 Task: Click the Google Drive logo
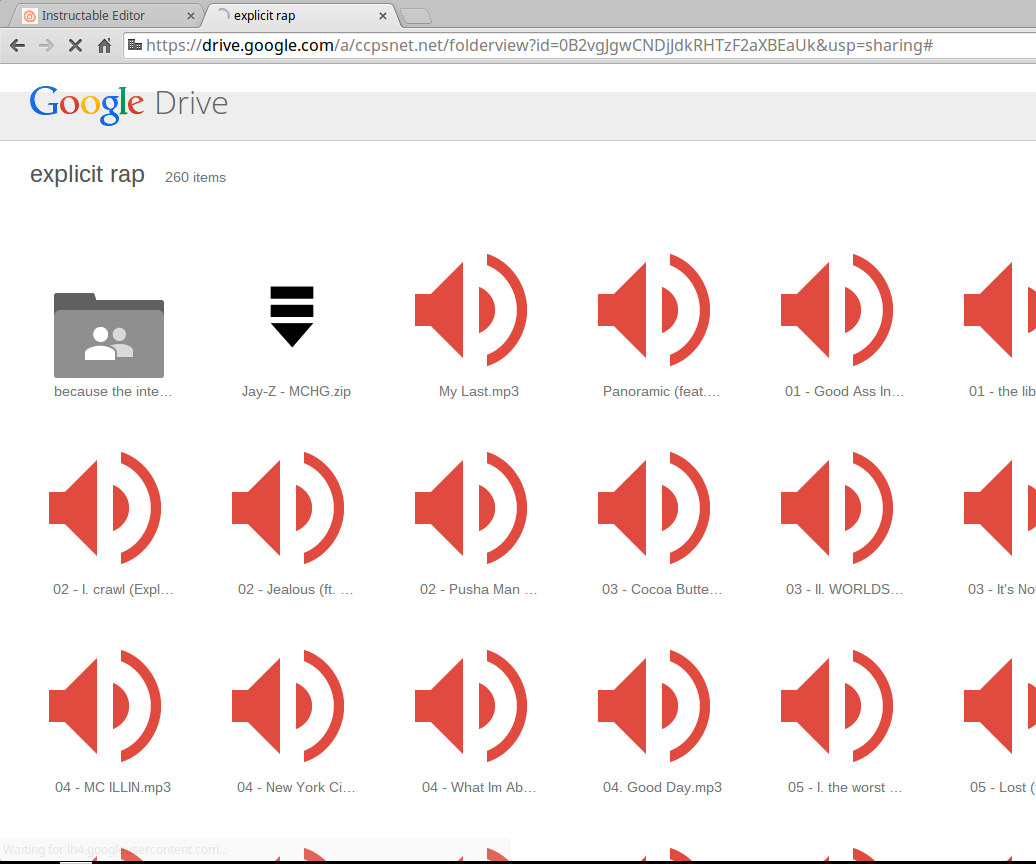point(128,103)
